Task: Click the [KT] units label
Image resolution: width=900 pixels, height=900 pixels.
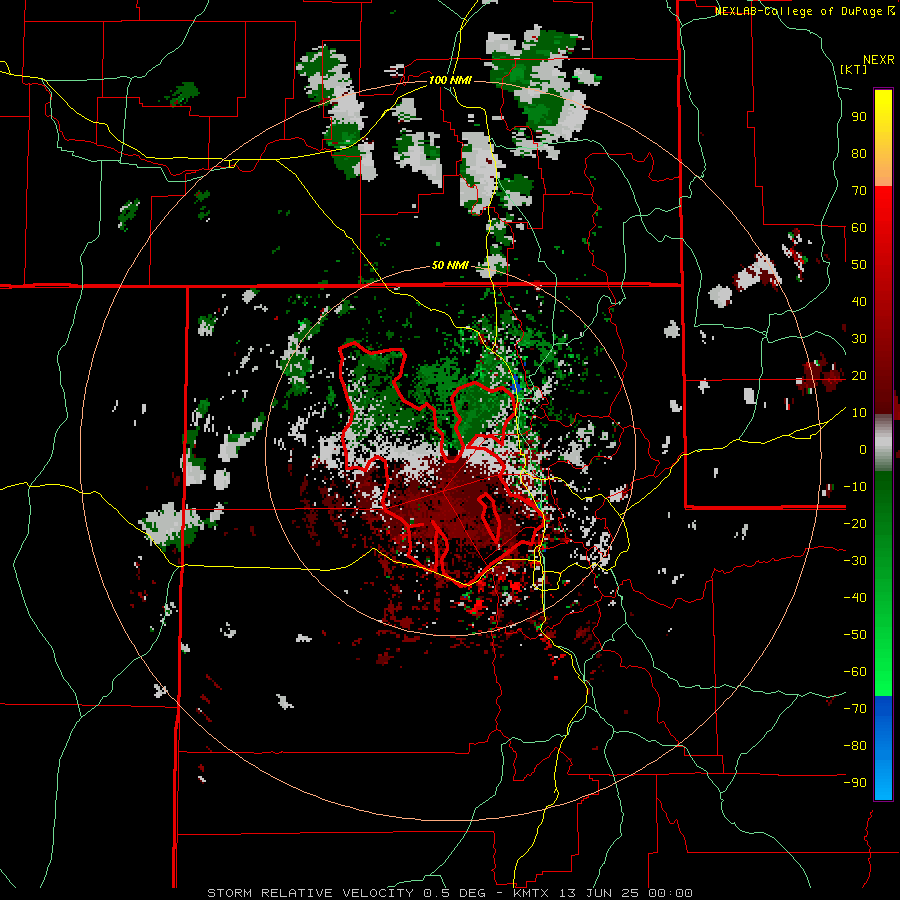Action: 853,69
